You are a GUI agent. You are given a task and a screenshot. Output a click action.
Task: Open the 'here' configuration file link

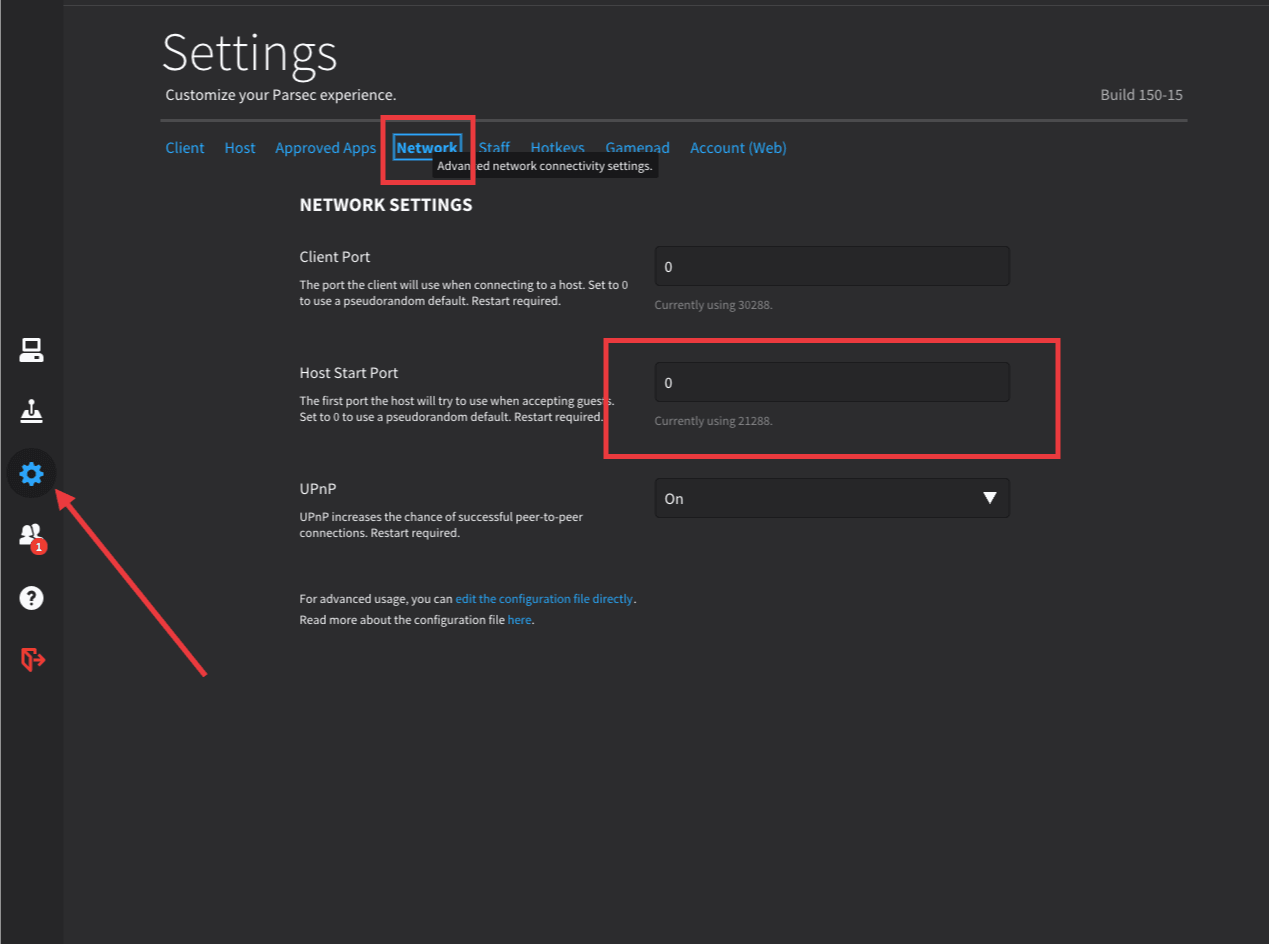tap(519, 620)
